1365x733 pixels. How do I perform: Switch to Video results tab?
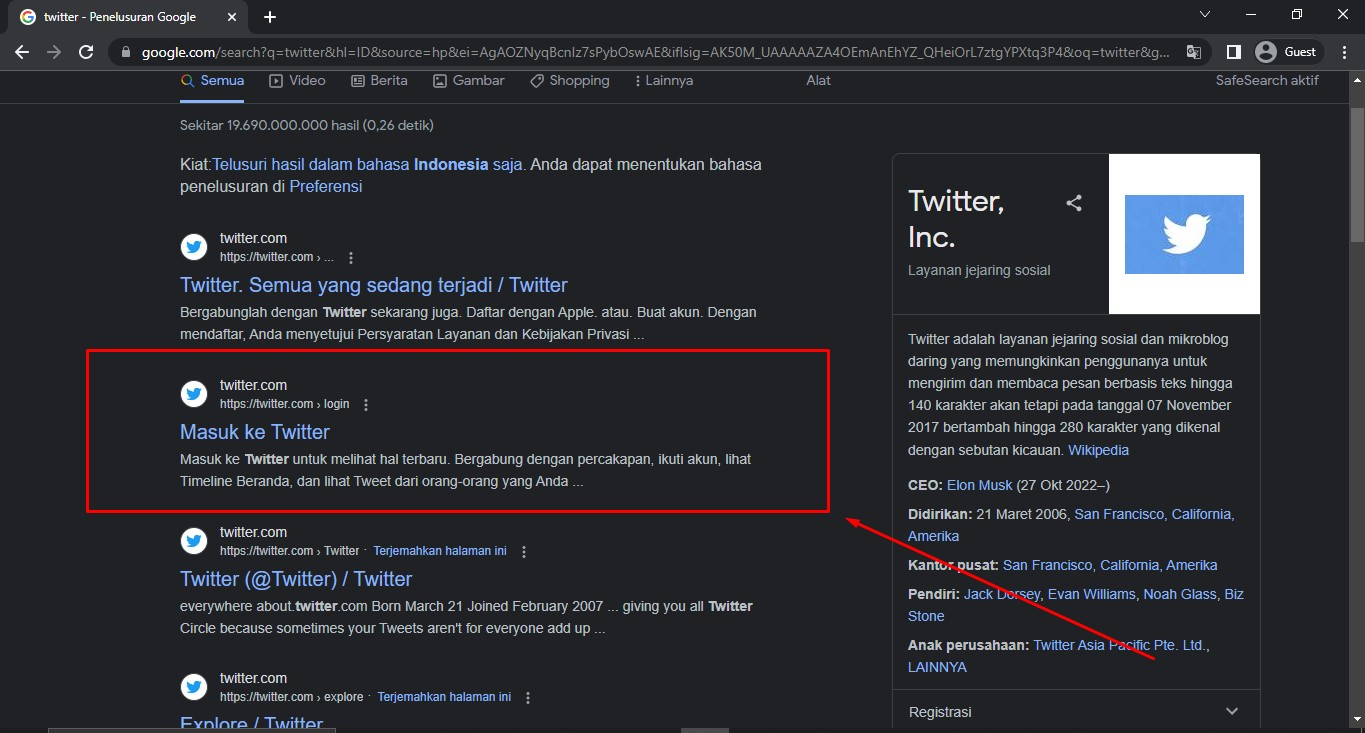tap(297, 80)
